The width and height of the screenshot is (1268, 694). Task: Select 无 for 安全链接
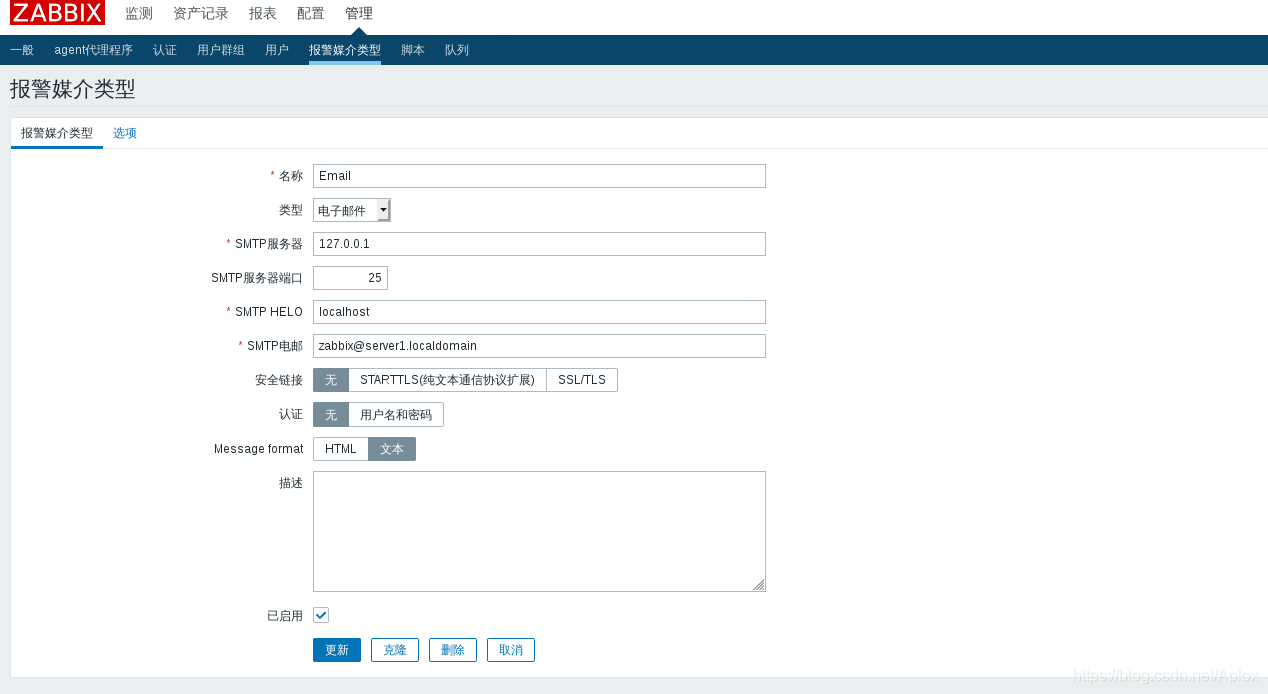331,380
